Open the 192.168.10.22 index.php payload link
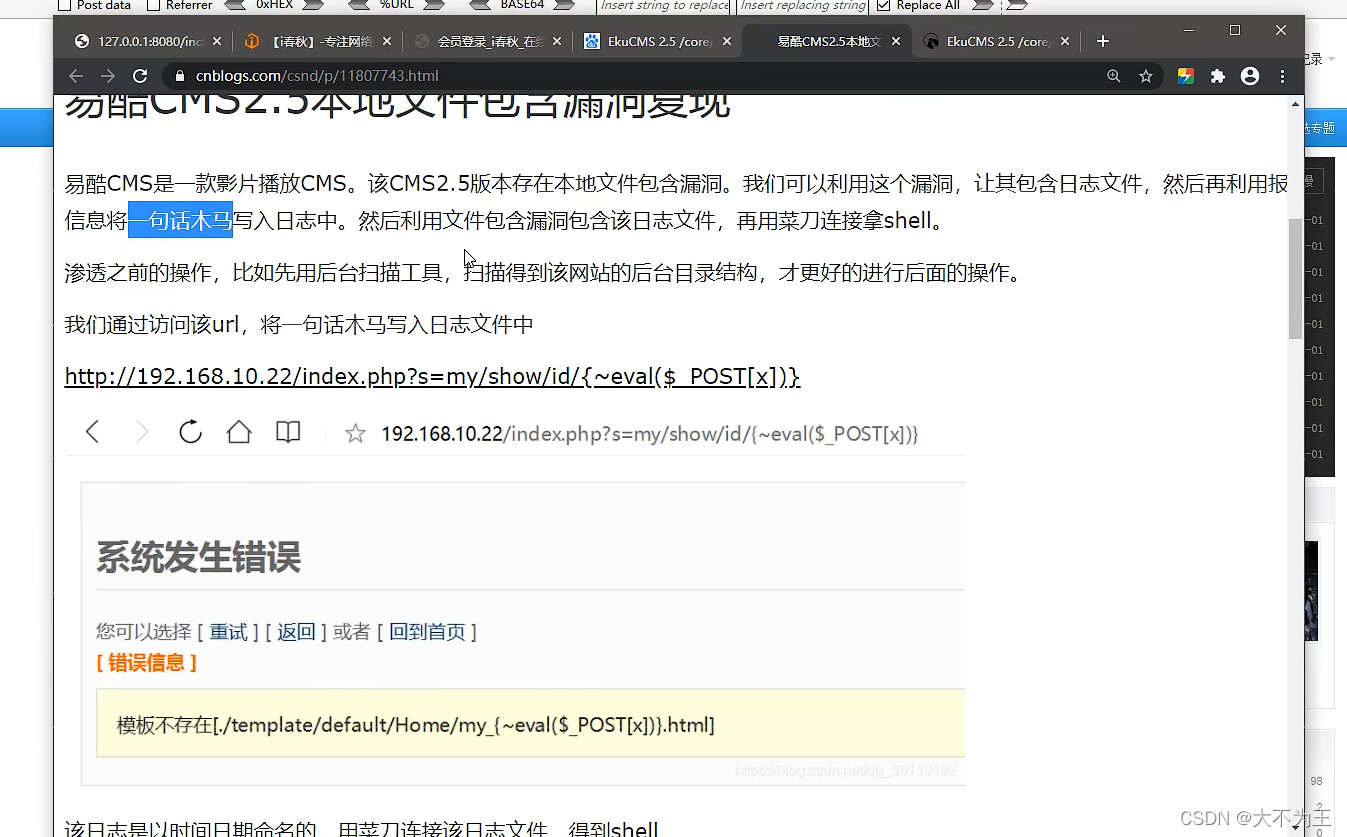This screenshot has height=837, width=1347. coord(432,377)
